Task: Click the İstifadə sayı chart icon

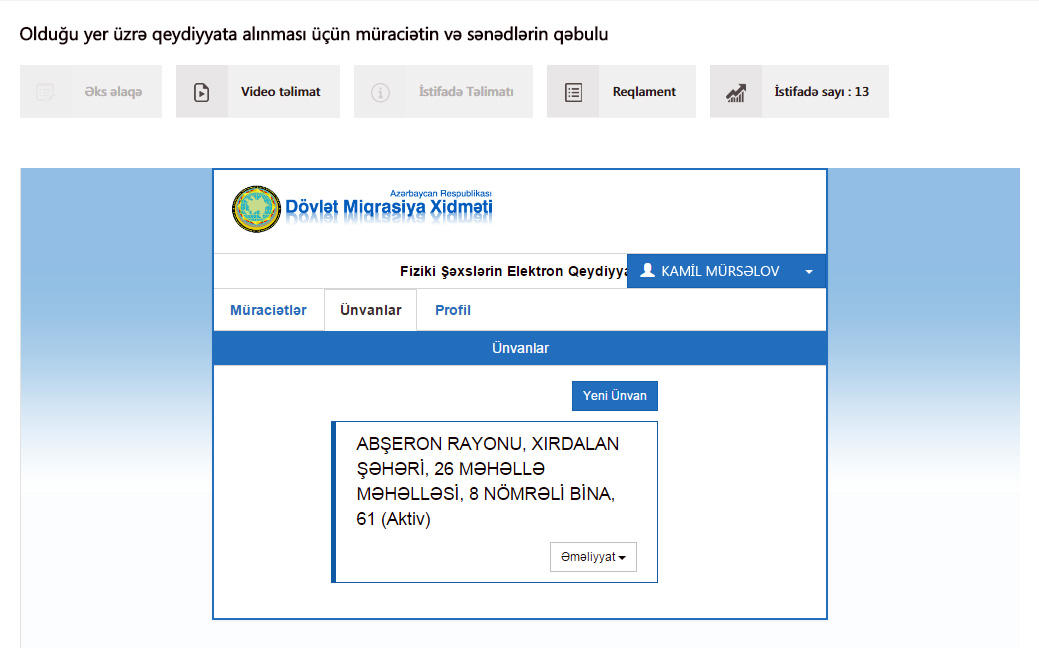Action: coord(737,91)
